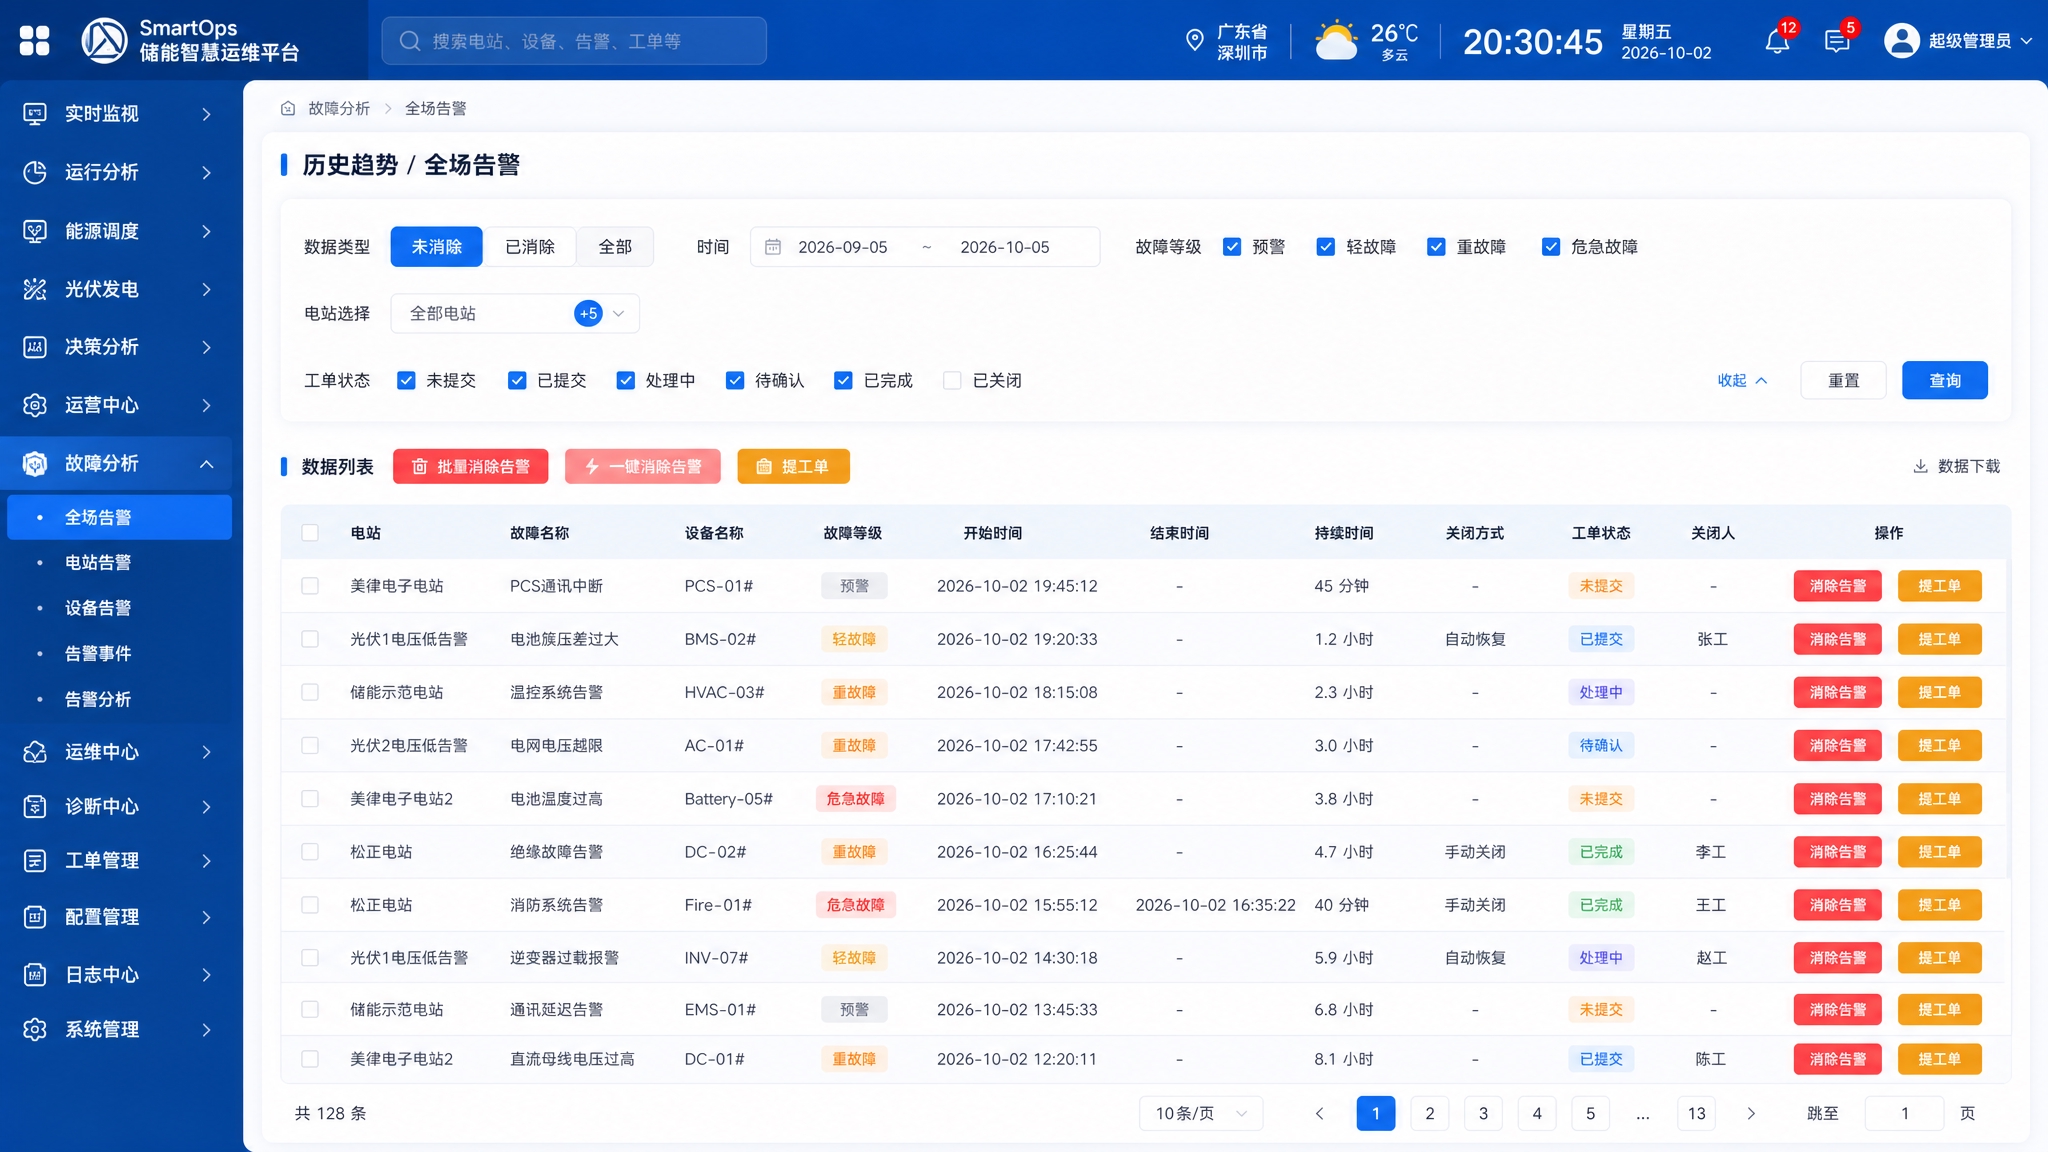
Task: Collapse filters with 收起 toggle
Action: pyautogui.click(x=1742, y=381)
